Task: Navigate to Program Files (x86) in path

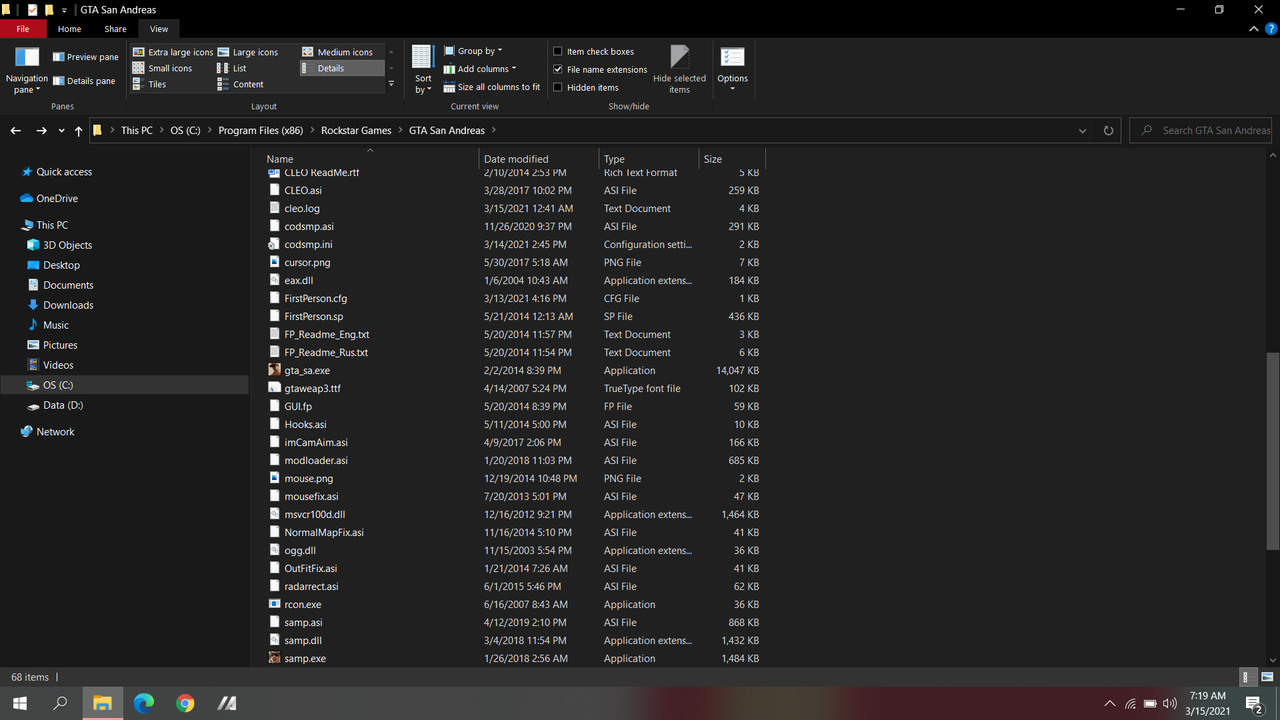Action: pyautogui.click(x=260, y=131)
